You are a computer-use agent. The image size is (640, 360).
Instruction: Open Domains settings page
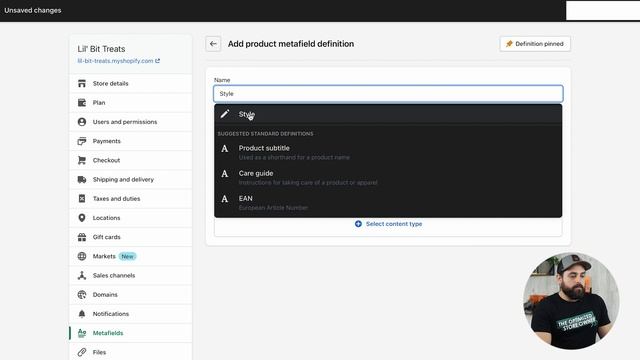pyautogui.click(x=131, y=294)
